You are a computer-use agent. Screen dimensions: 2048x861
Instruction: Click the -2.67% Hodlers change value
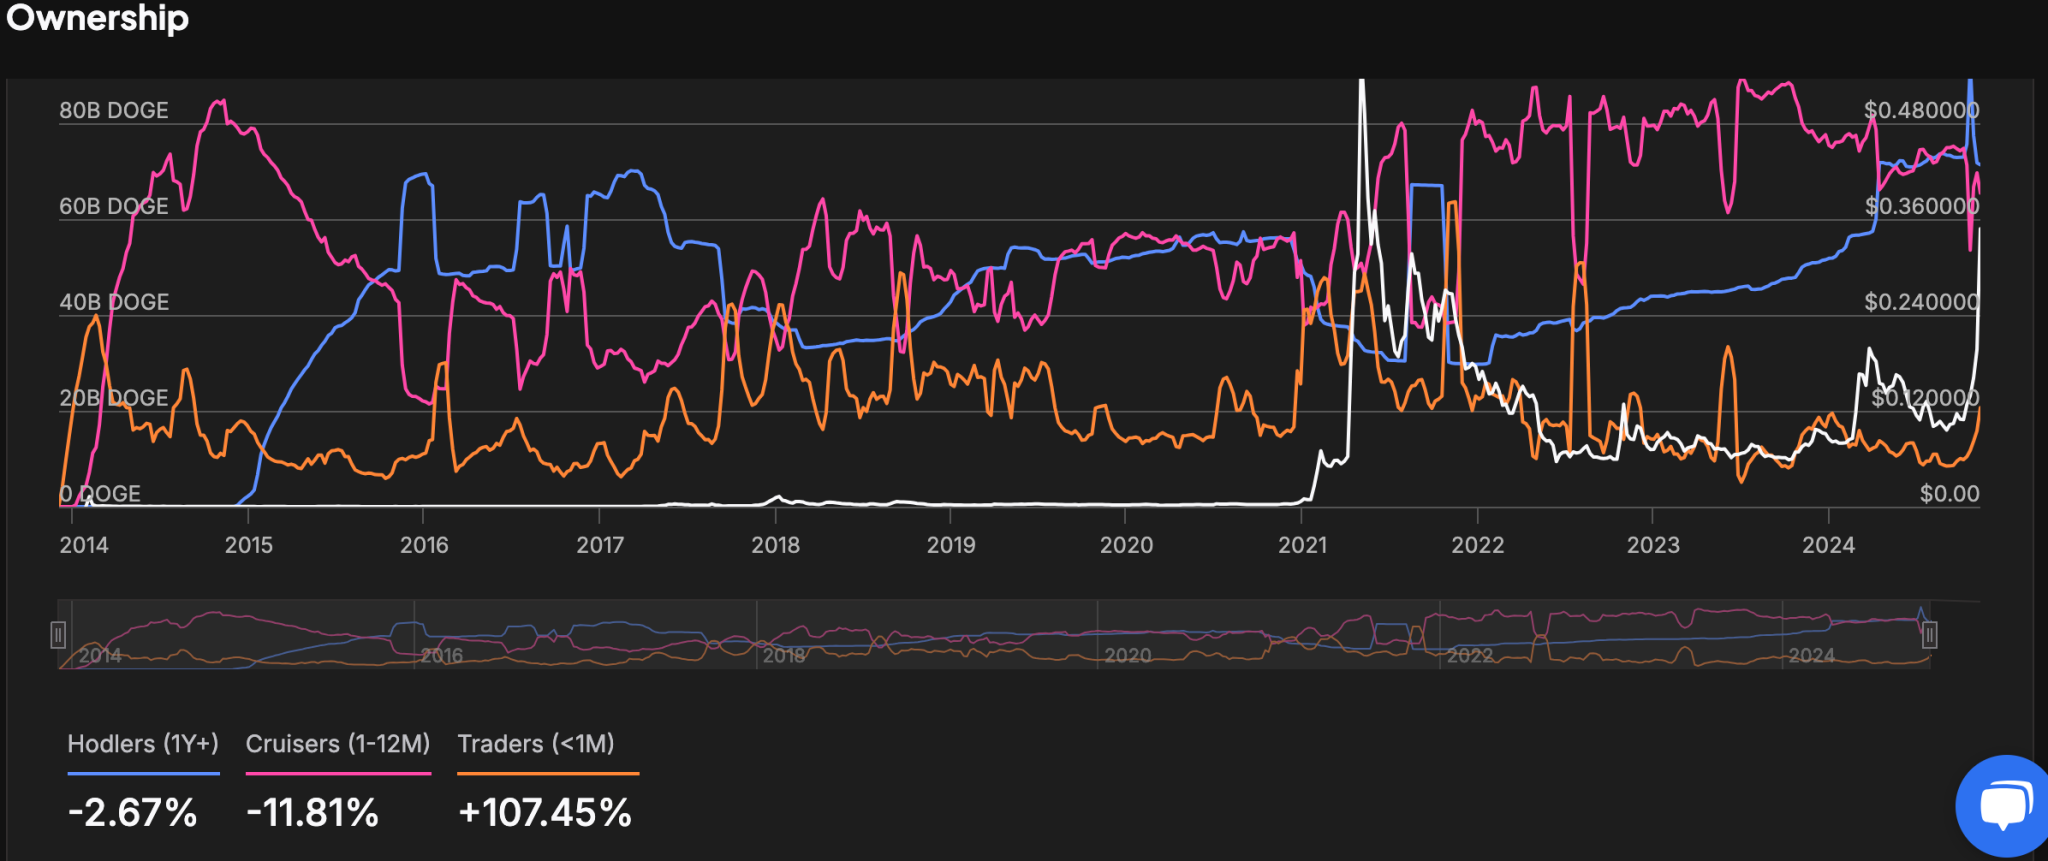132,812
